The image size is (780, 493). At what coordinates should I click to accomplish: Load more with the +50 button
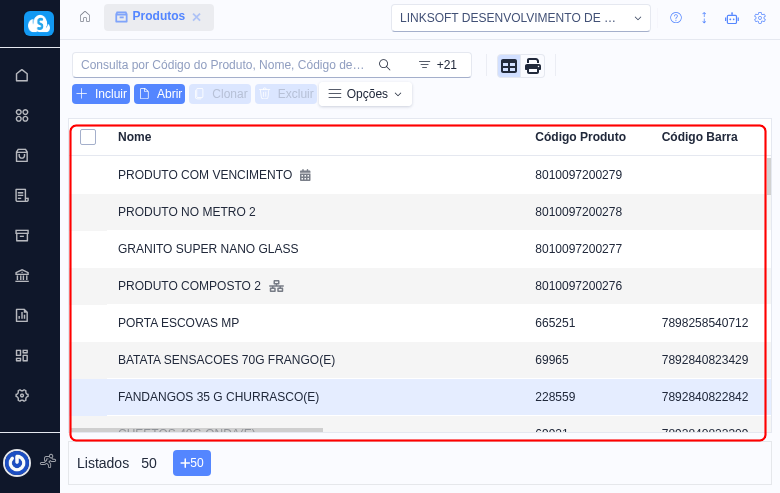pos(191,463)
